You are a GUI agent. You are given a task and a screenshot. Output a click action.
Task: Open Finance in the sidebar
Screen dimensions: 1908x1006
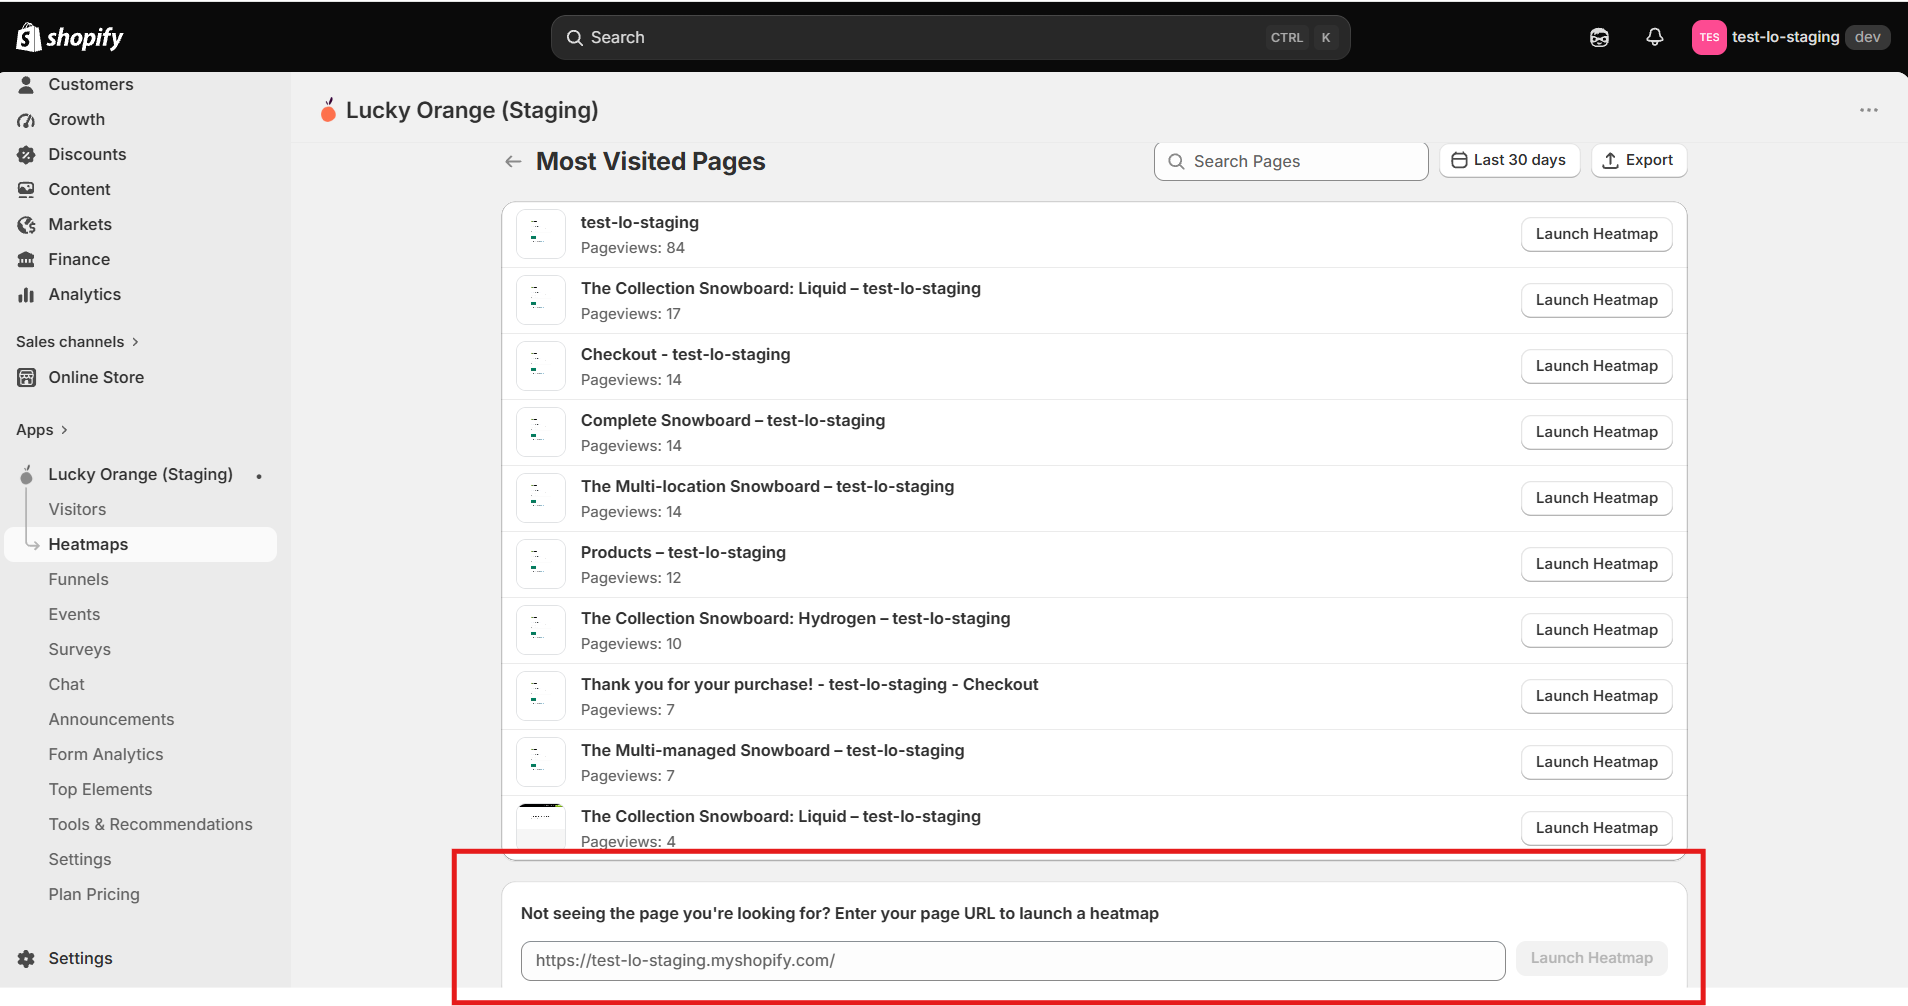(79, 259)
